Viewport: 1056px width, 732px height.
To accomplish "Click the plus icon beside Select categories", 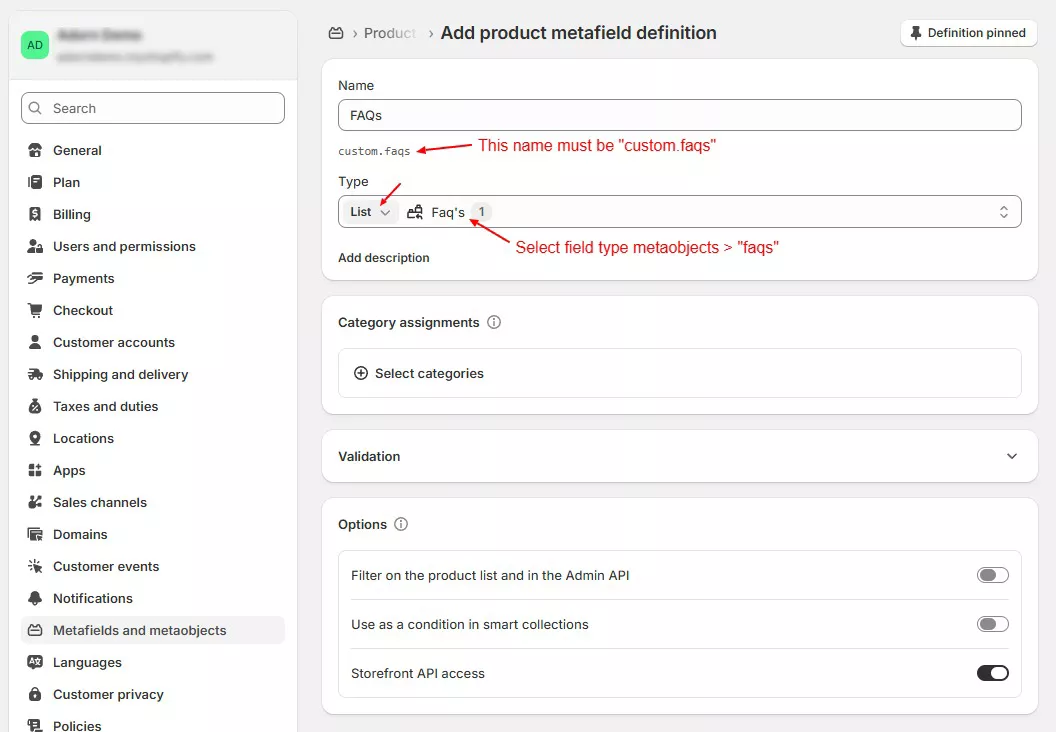I will (x=361, y=373).
